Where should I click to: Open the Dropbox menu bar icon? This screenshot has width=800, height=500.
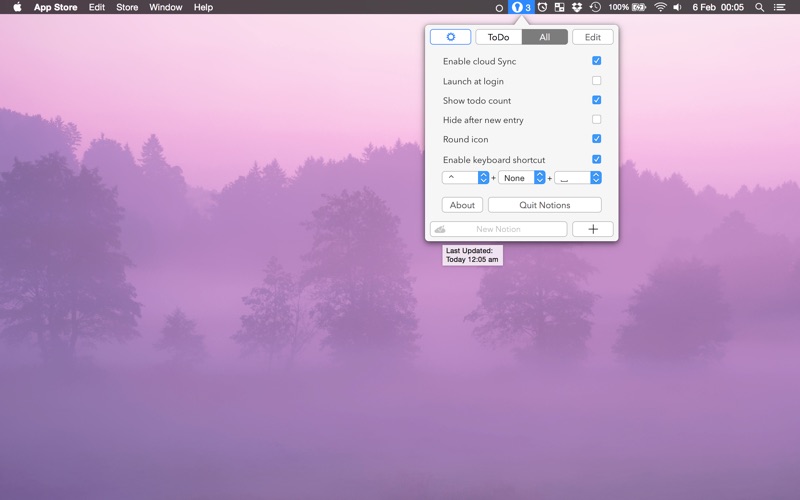pyautogui.click(x=577, y=7)
